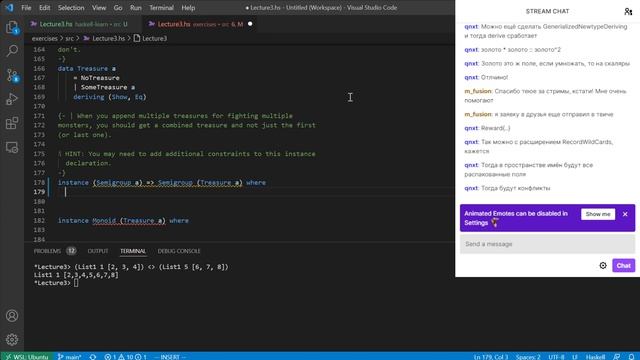This screenshot has height=360, width=640.
Task: Open the Go menu
Action: (118, 8)
